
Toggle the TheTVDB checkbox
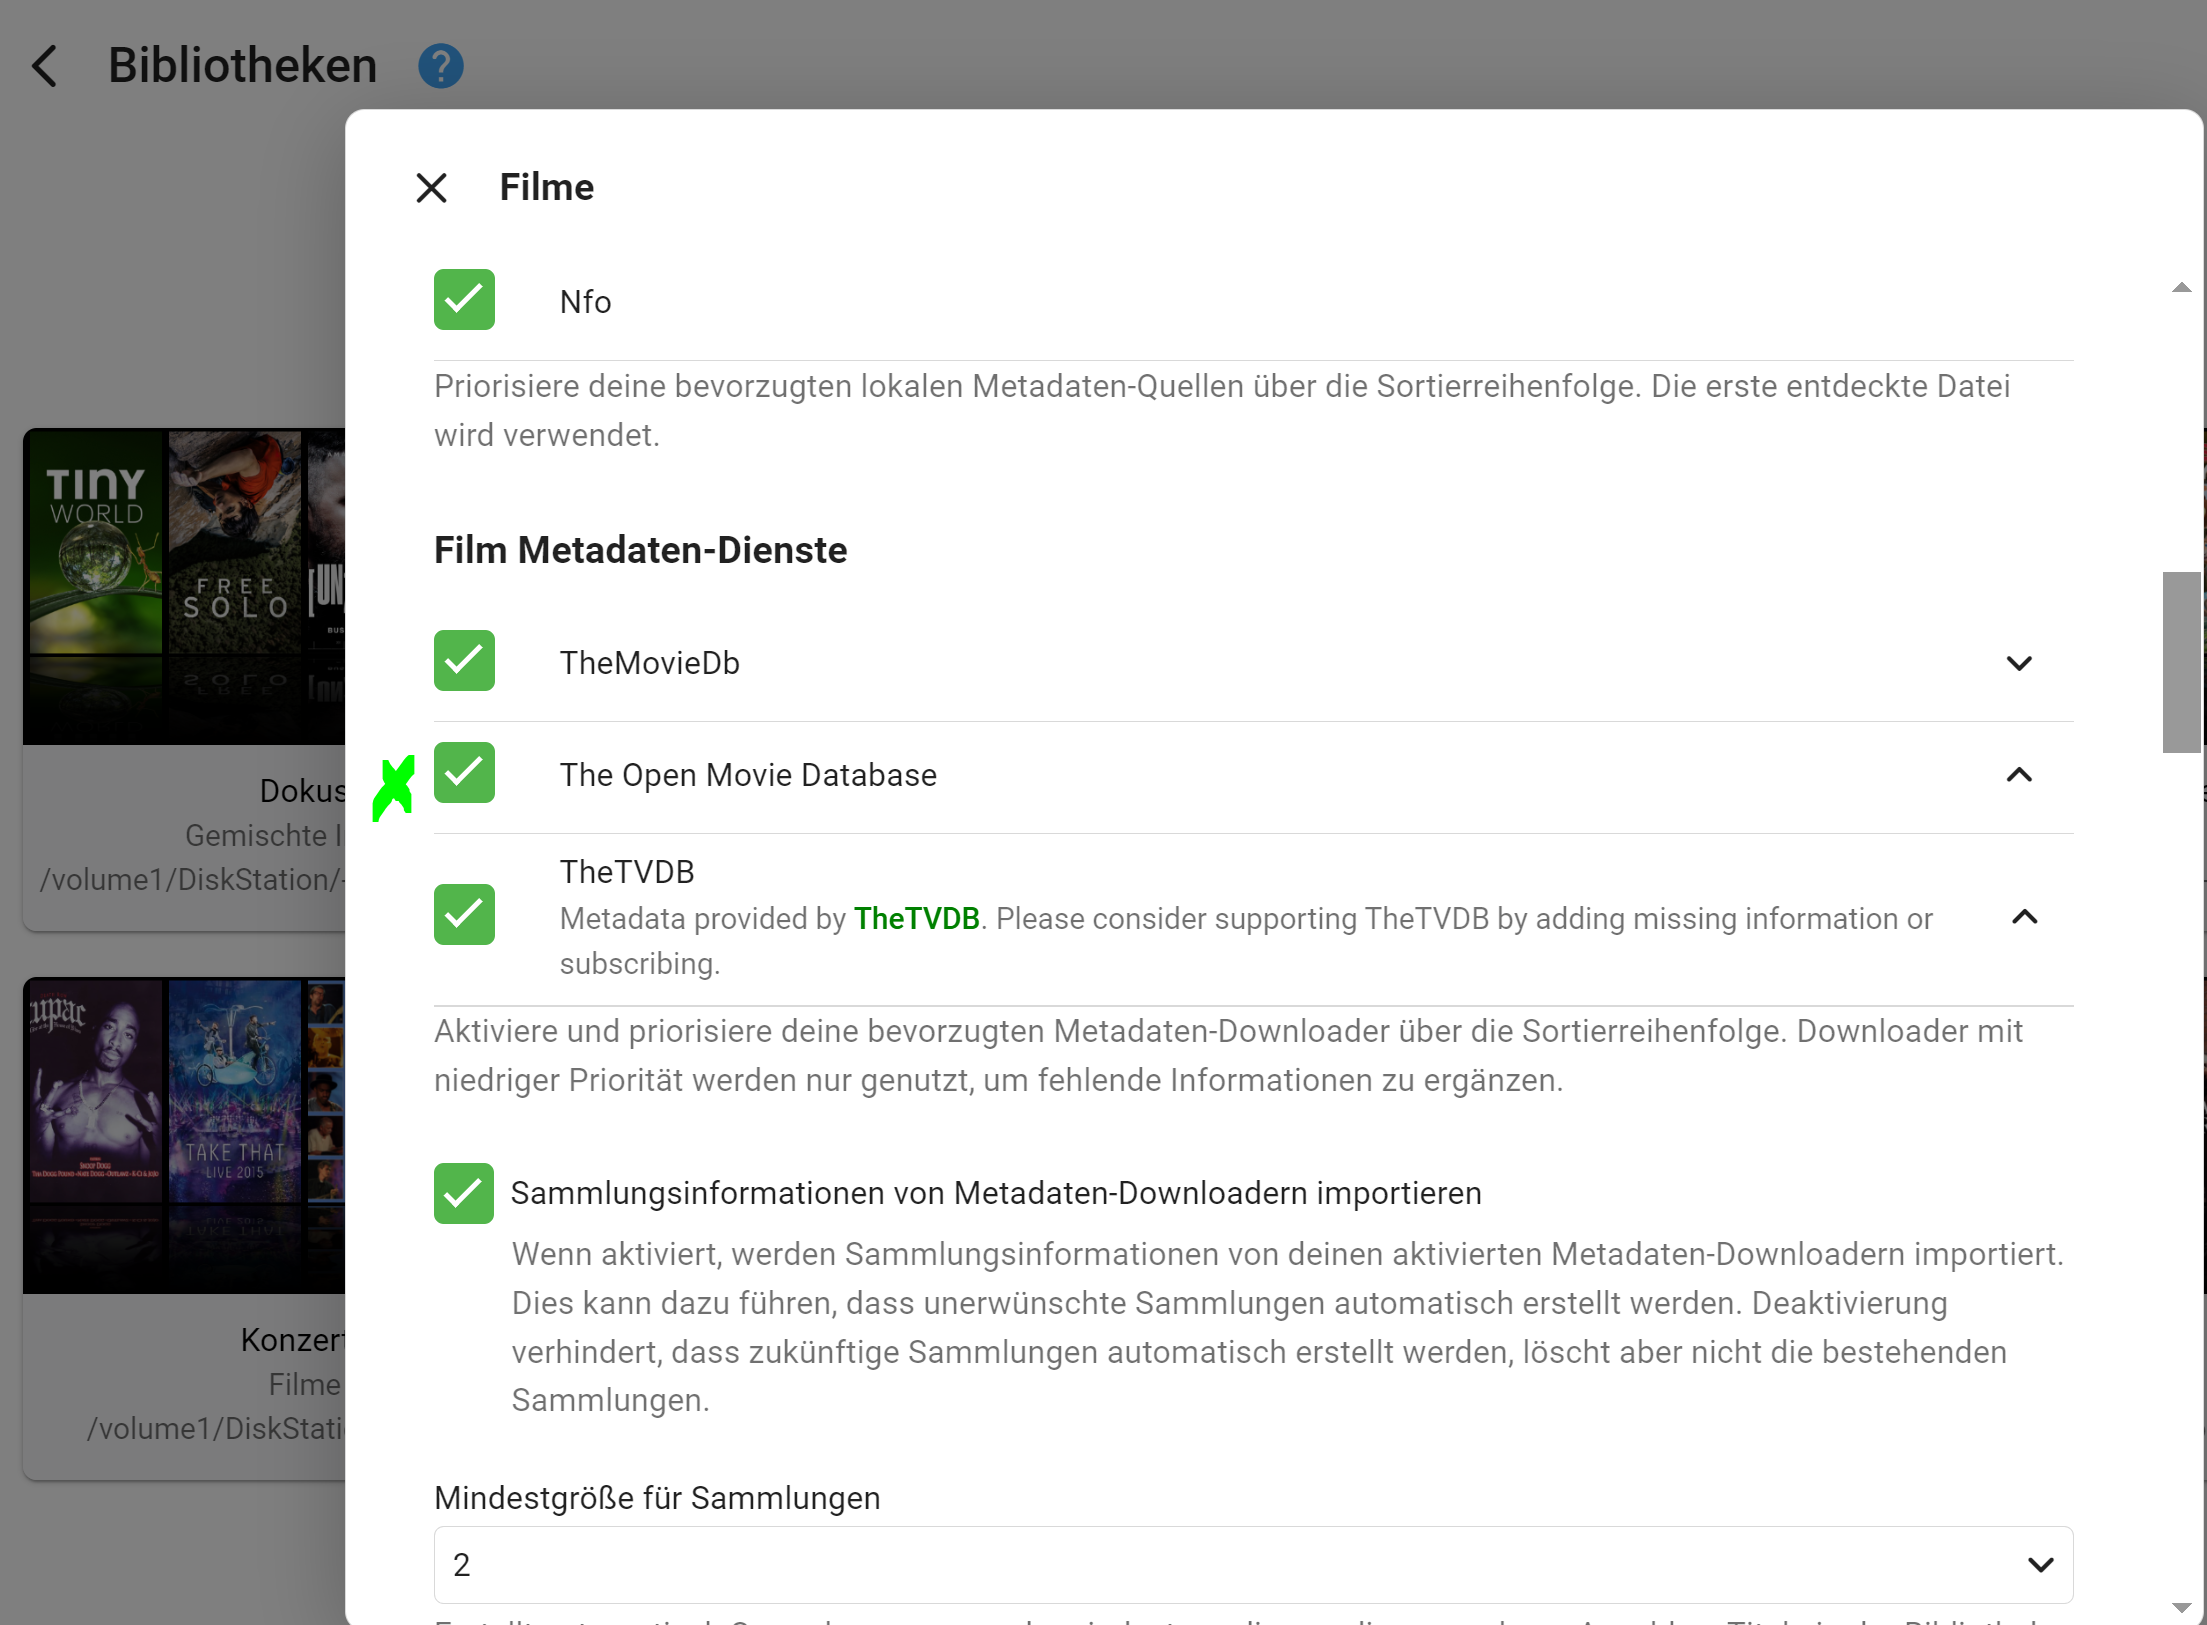[x=464, y=915]
